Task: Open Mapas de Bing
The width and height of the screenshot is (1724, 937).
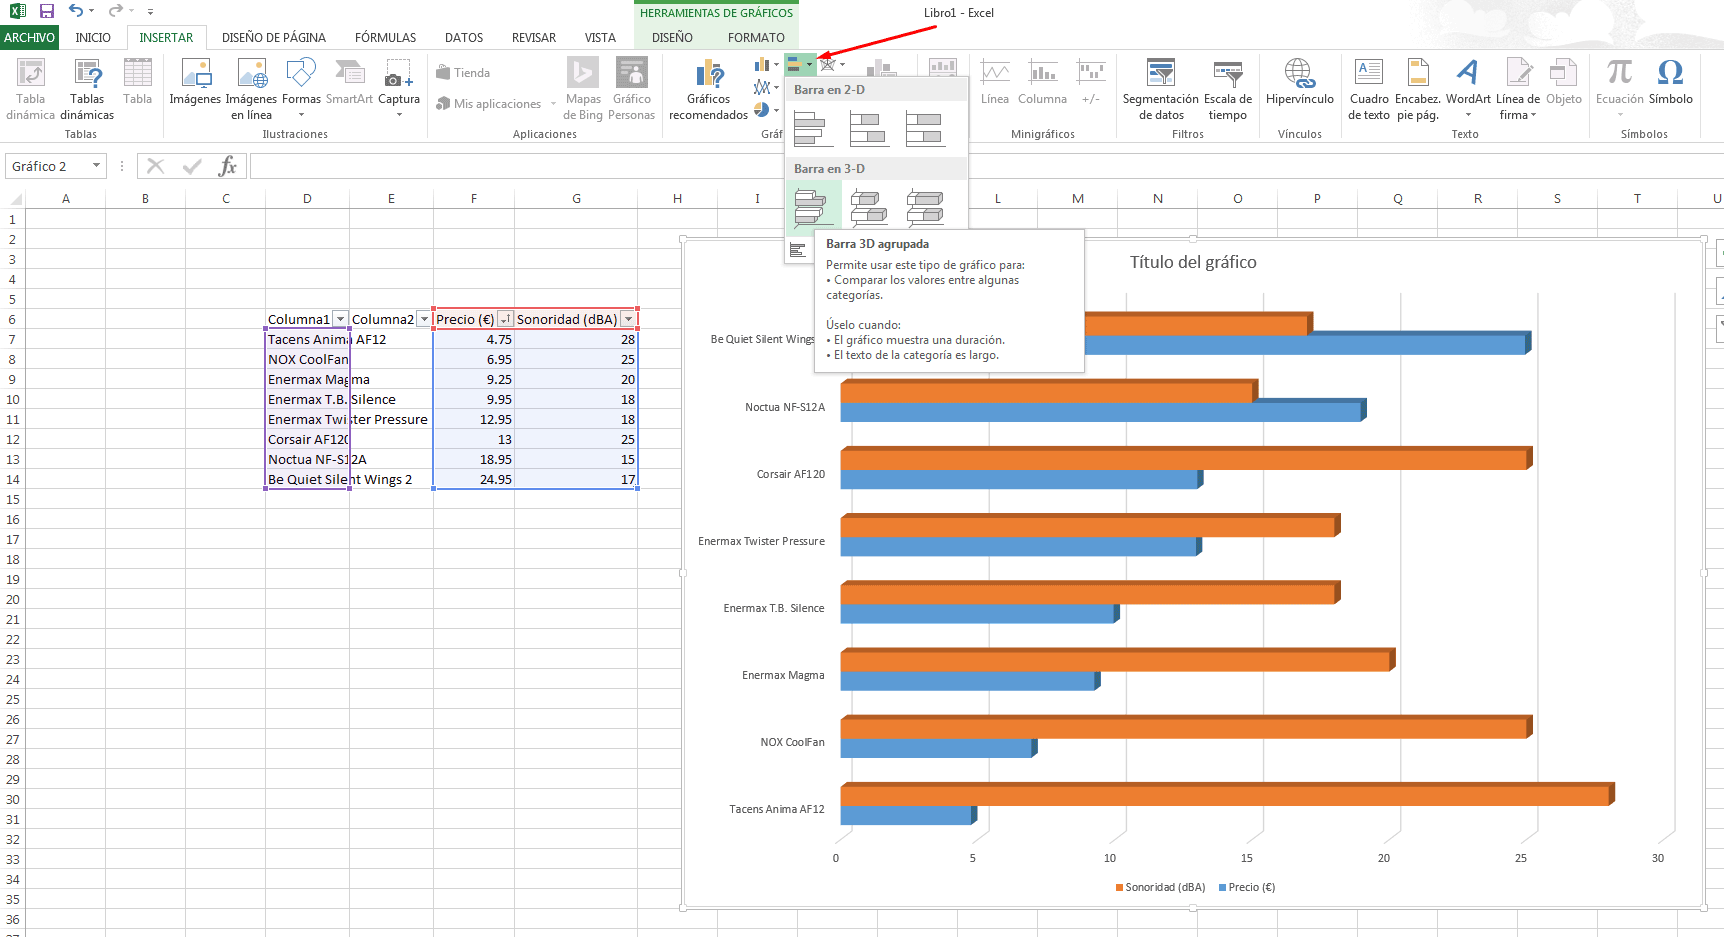Action: [x=583, y=88]
